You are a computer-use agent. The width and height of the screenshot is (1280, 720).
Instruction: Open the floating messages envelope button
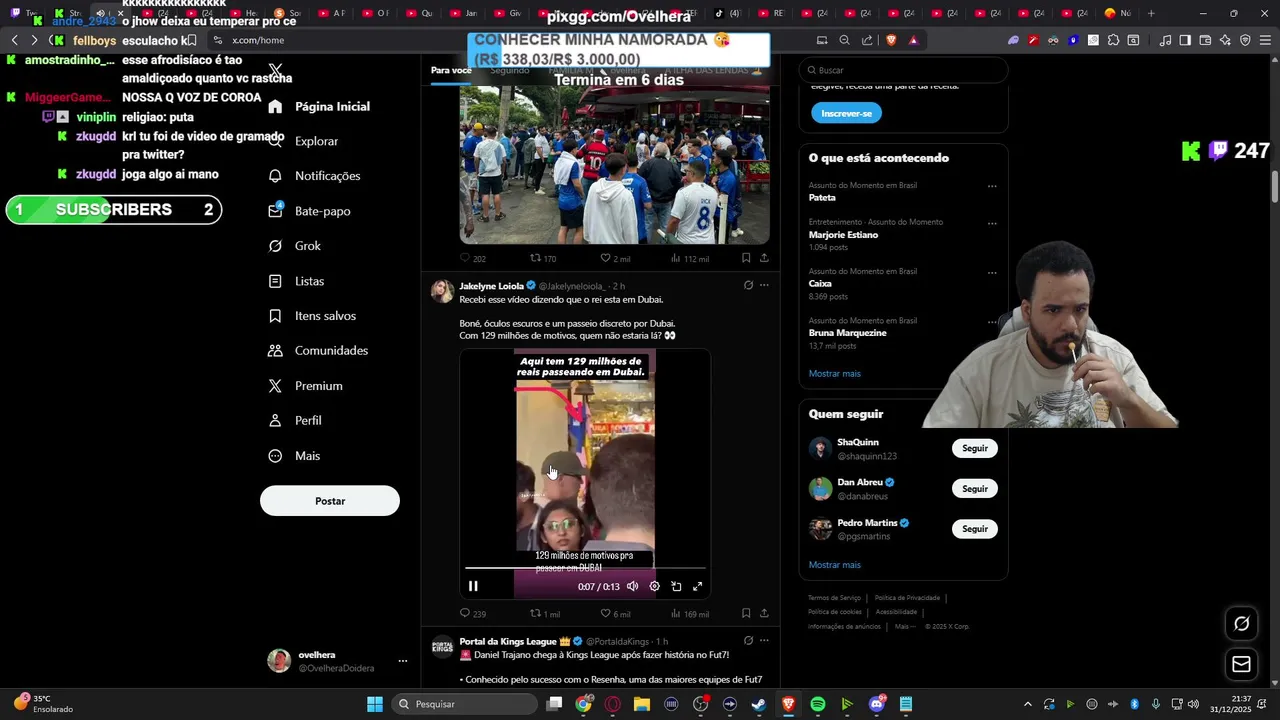click(x=1241, y=664)
